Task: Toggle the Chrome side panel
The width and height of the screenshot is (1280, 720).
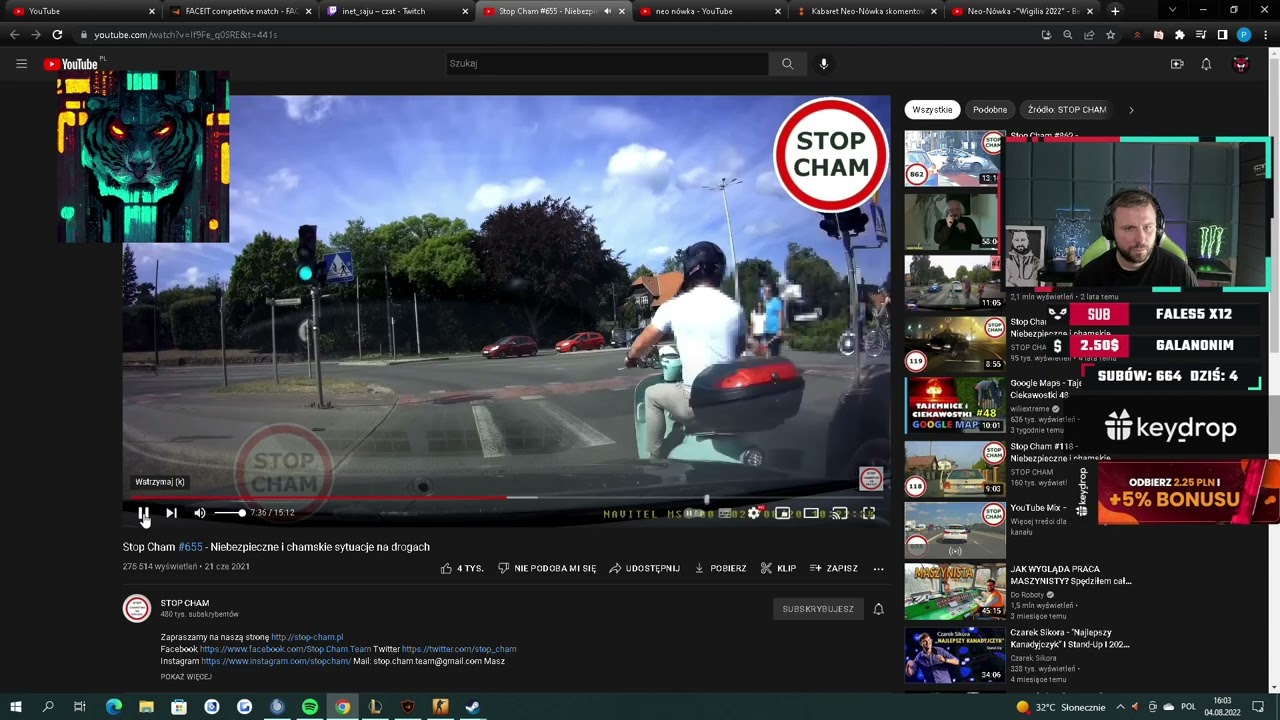Action: (x=1222, y=35)
